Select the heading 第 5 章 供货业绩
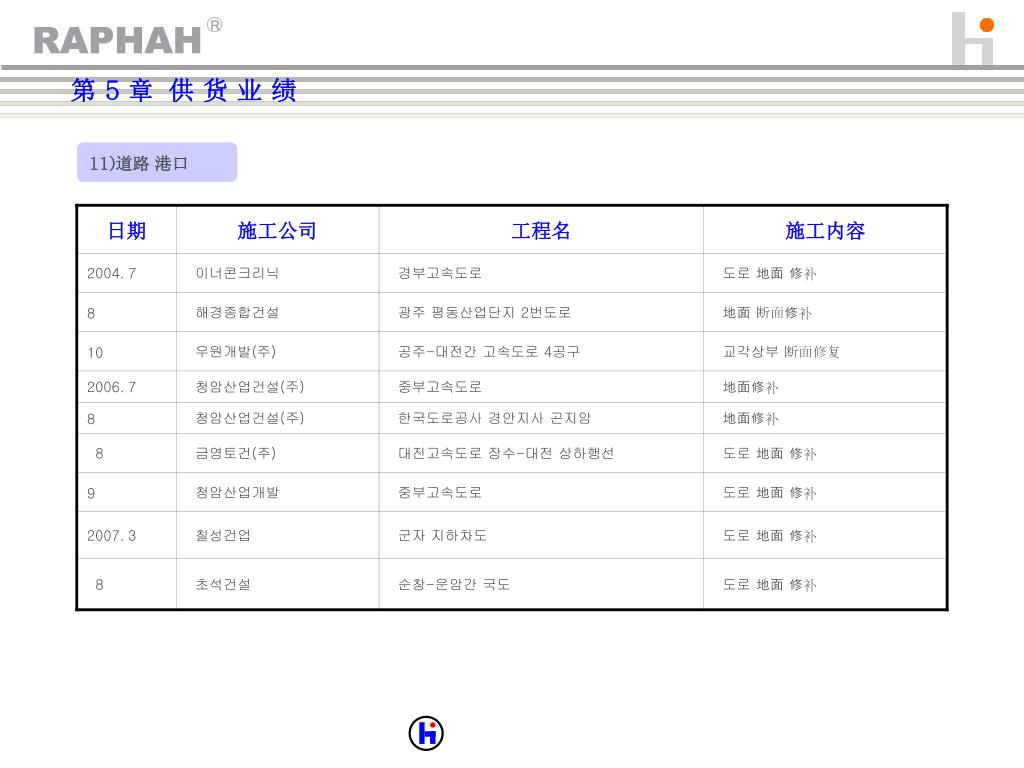This screenshot has height=768, width=1024. [x=184, y=90]
